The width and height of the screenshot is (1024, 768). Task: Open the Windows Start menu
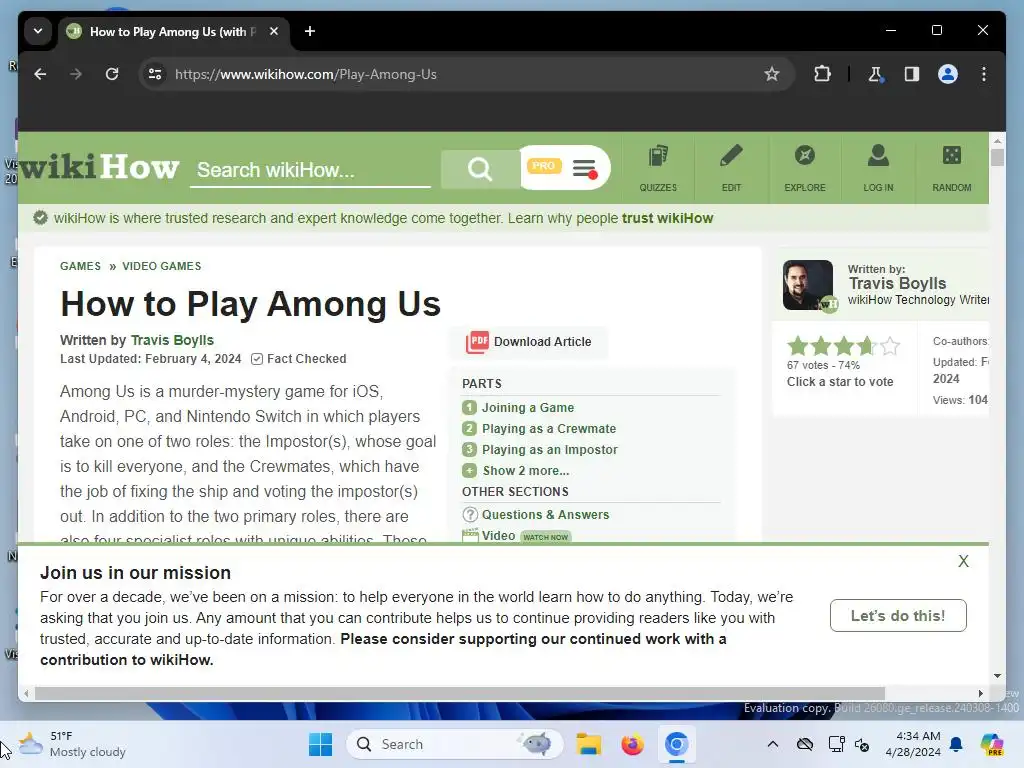[320, 744]
